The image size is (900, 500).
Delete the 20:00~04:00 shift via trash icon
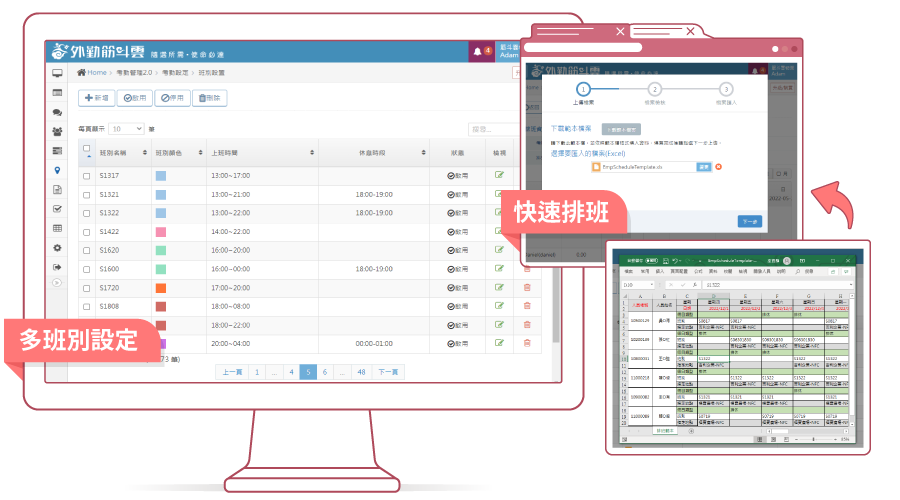pyautogui.click(x=527, y=343)
